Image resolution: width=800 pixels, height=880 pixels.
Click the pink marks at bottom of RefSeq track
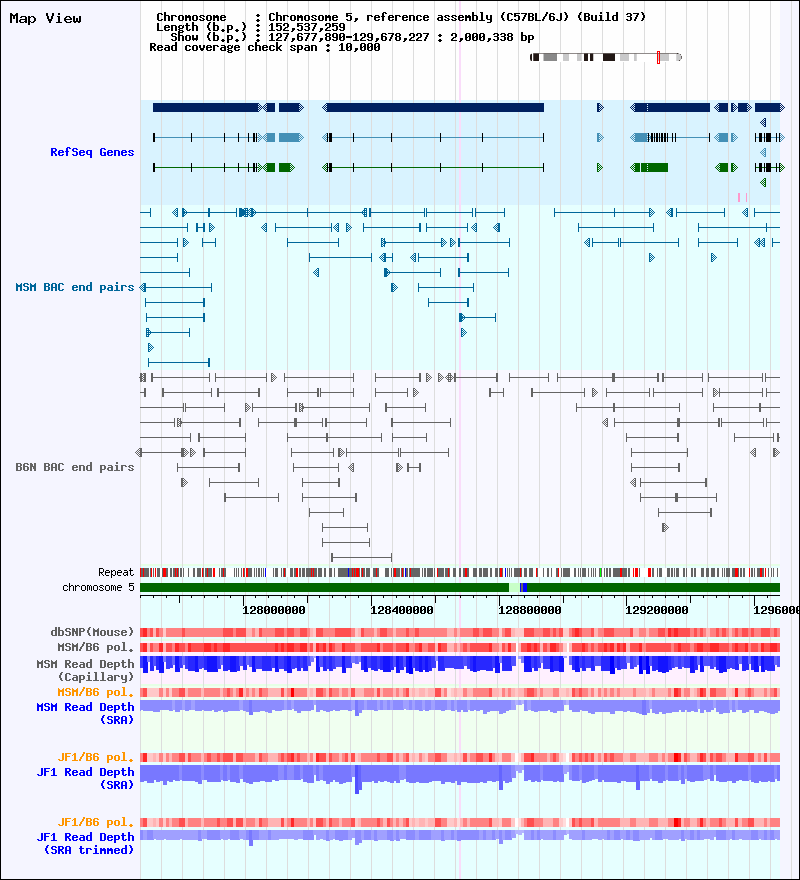[742, 197]
